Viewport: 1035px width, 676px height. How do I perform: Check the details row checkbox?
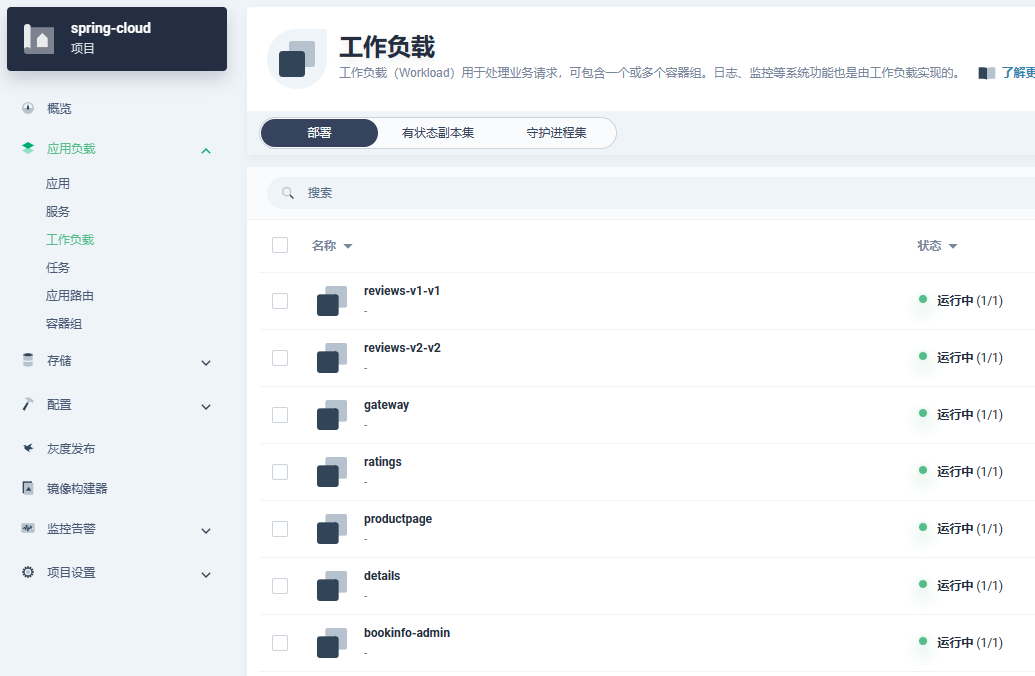click(280, 586)
